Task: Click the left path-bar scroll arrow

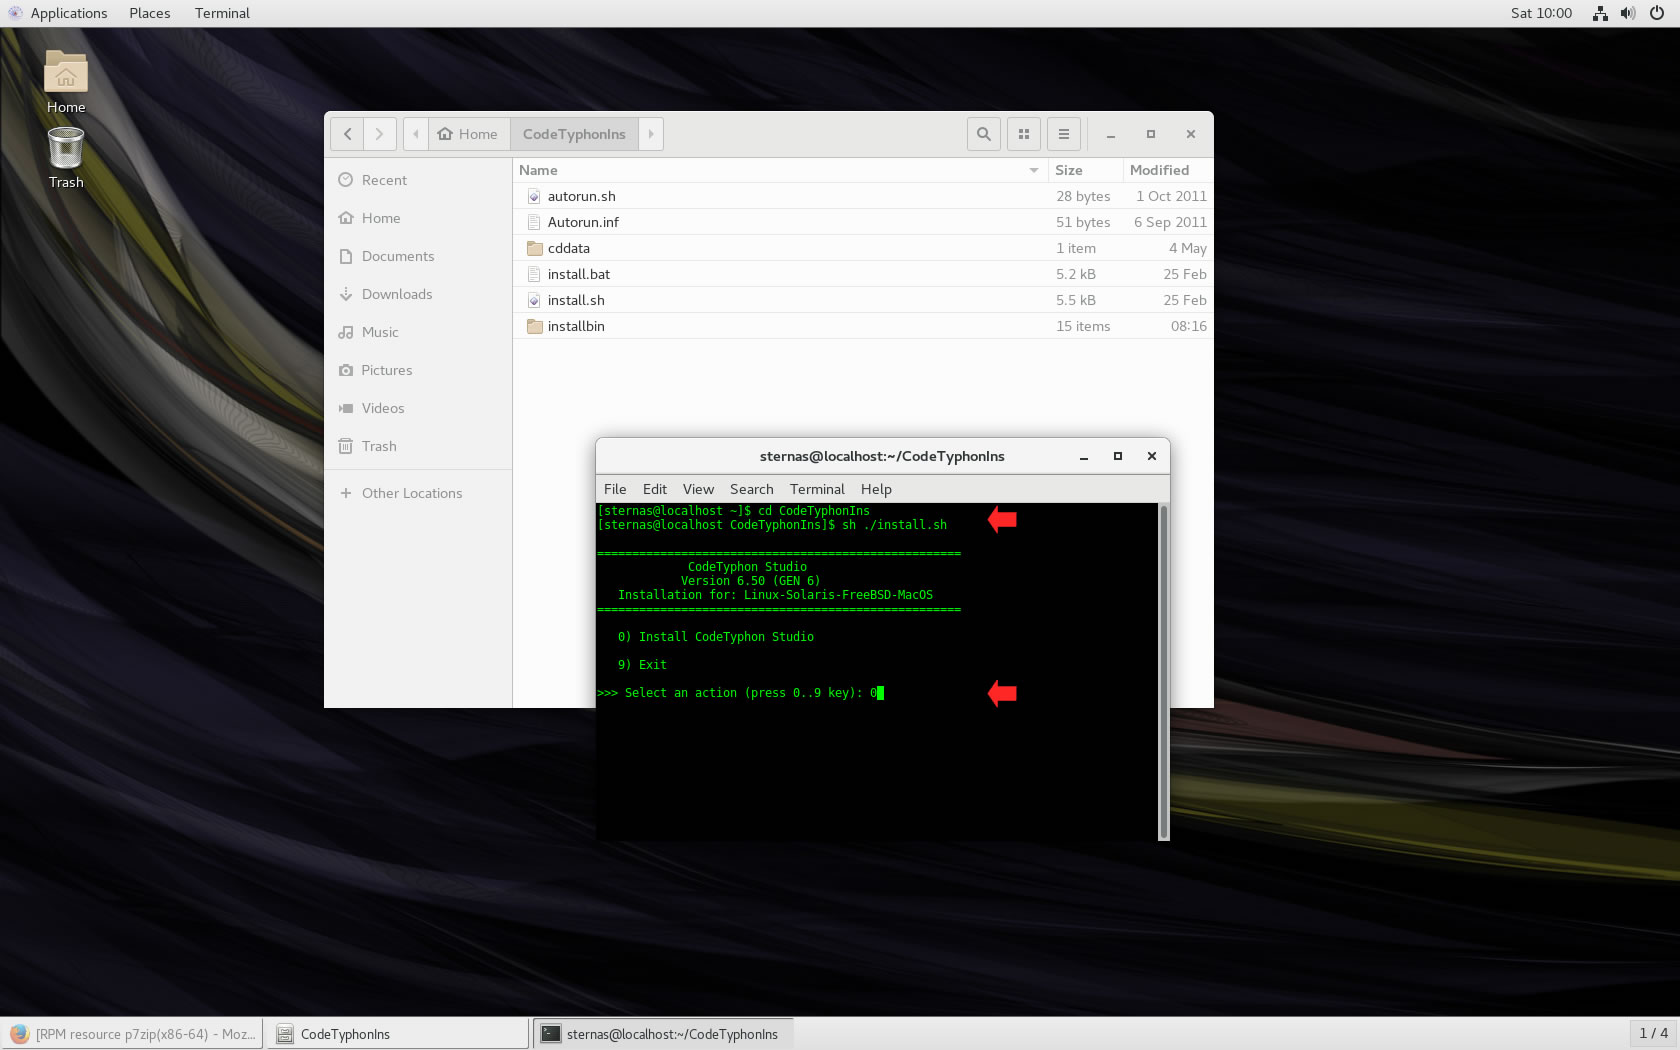Action: (x=416, y=134)
